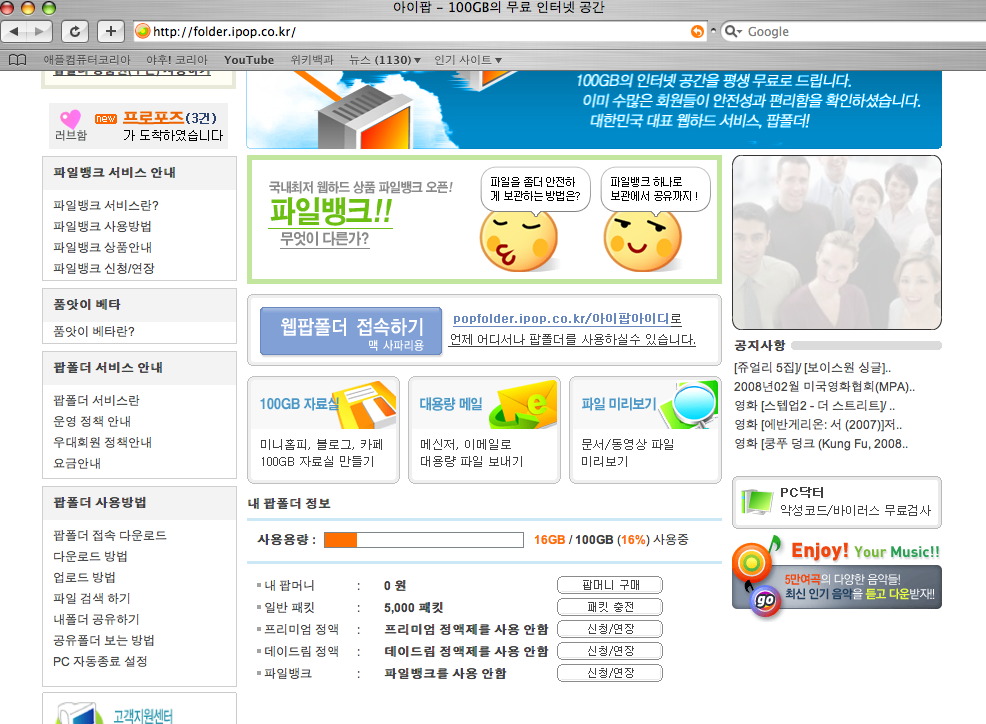Click 신청/연장 for 프리미엄 정액
Viewport: 986px width, 724px height.
pos(610,629)
